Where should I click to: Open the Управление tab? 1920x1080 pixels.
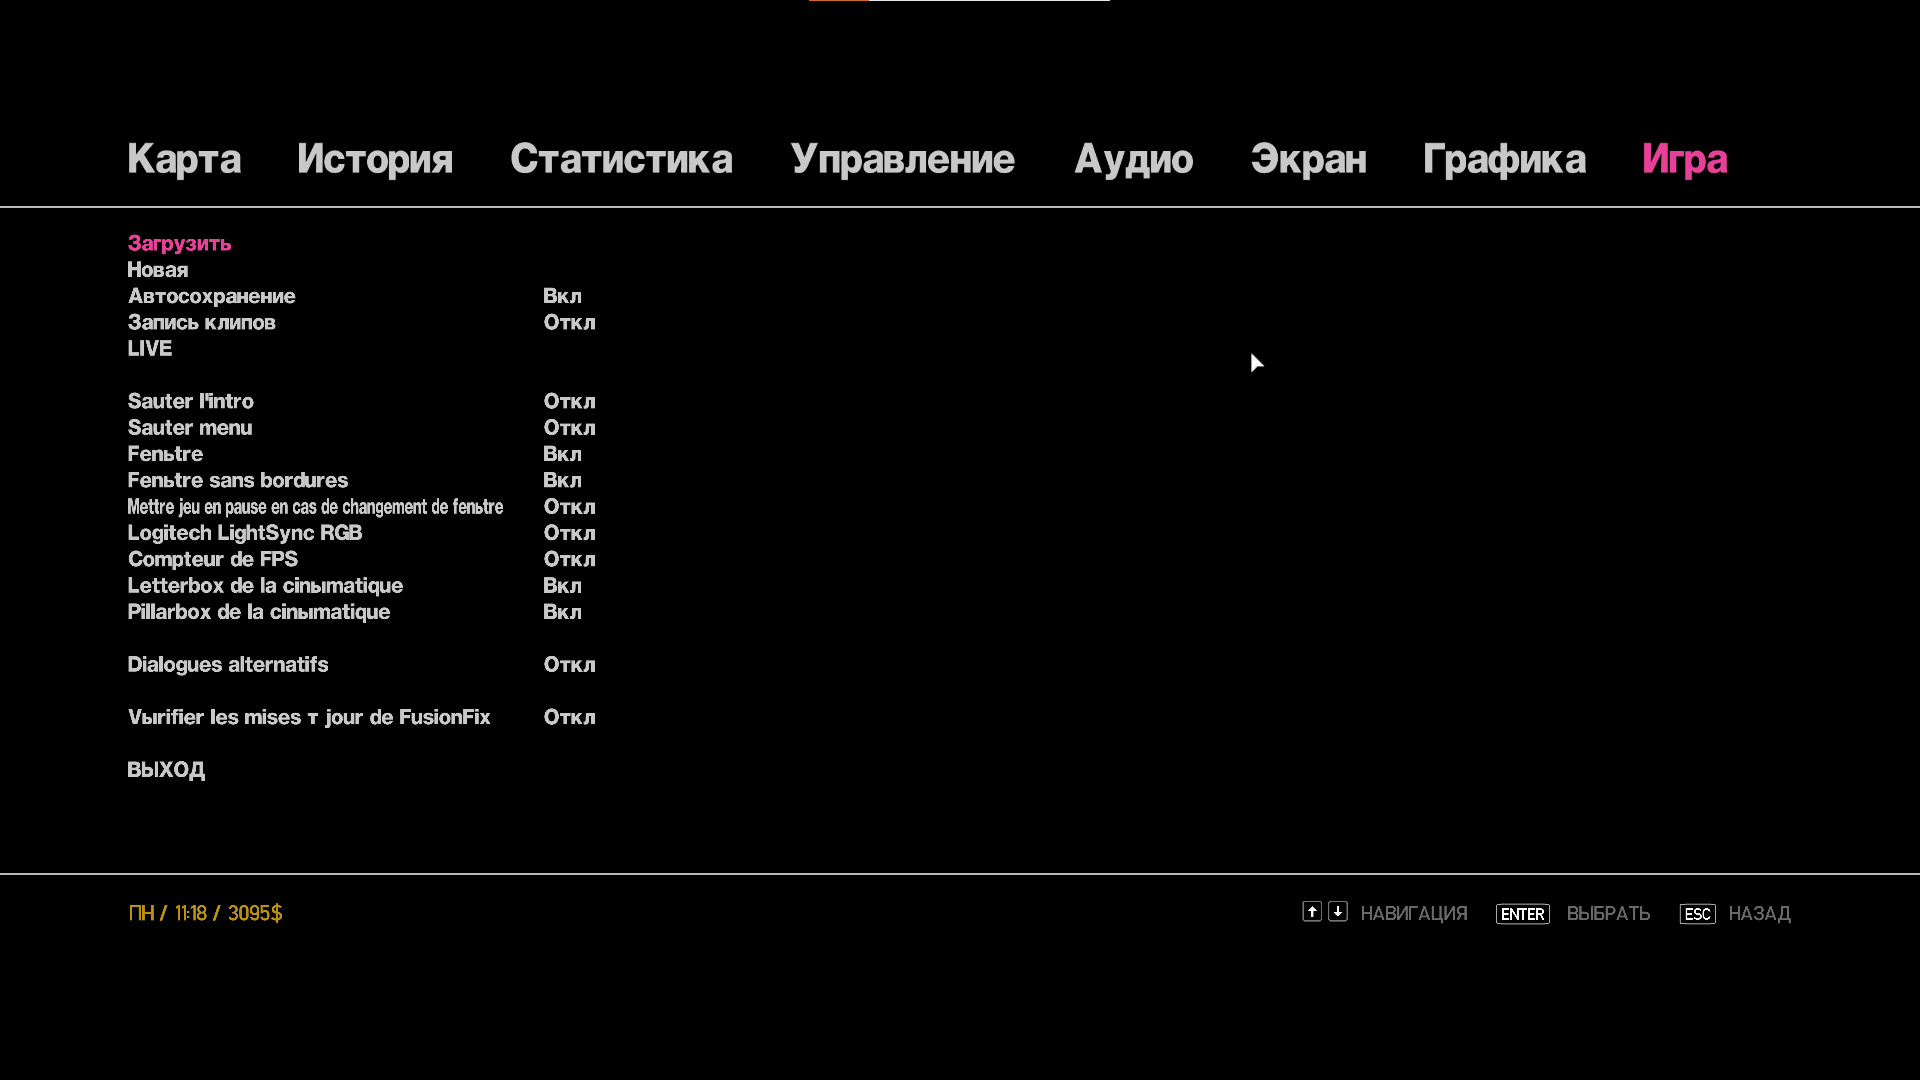(902, 159)
